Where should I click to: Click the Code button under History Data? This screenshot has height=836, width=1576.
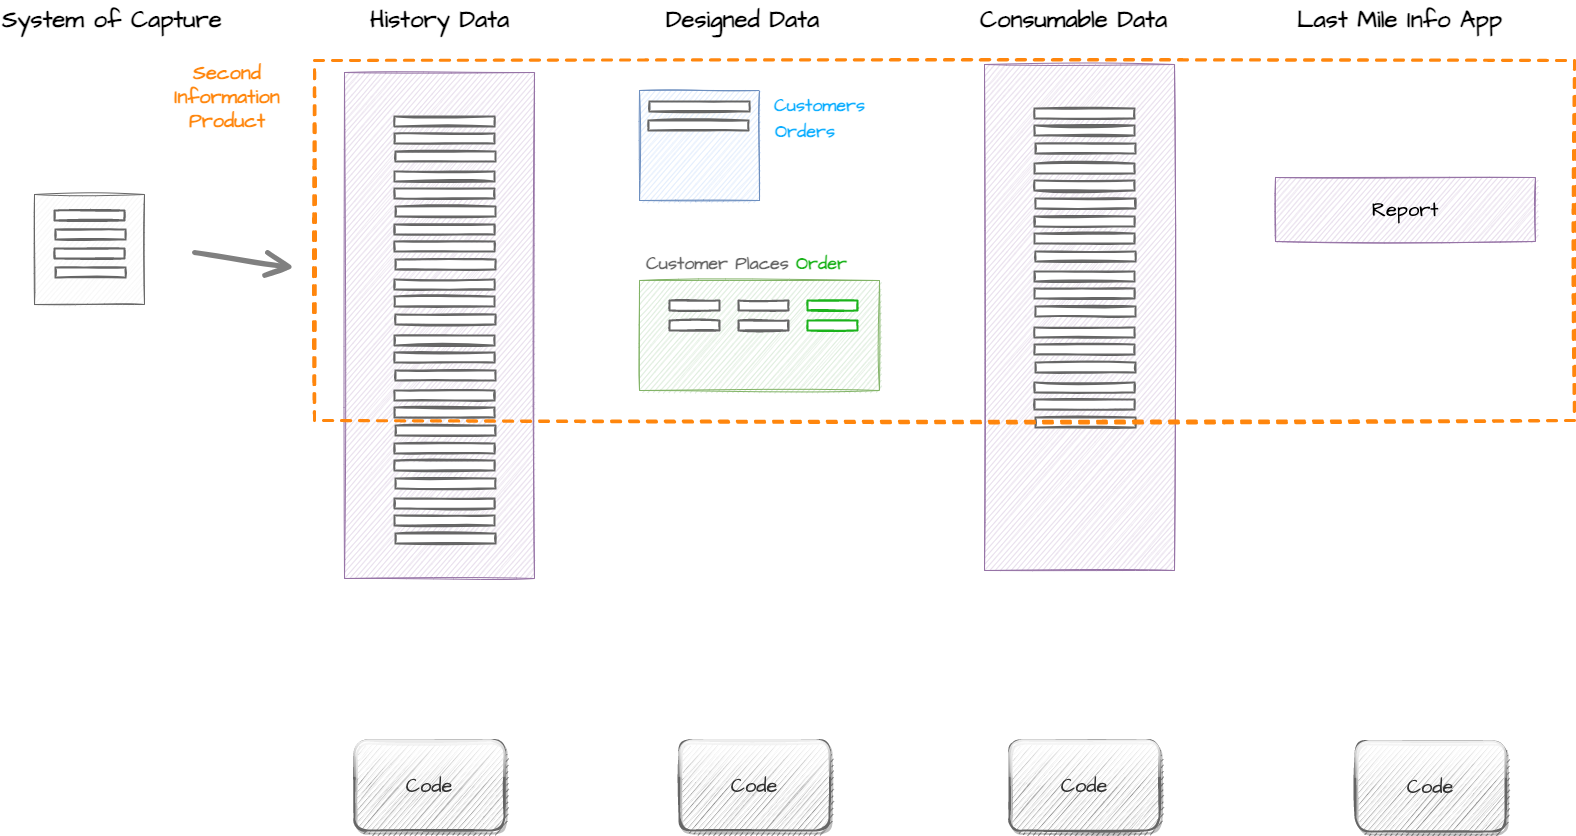point(430,786)
